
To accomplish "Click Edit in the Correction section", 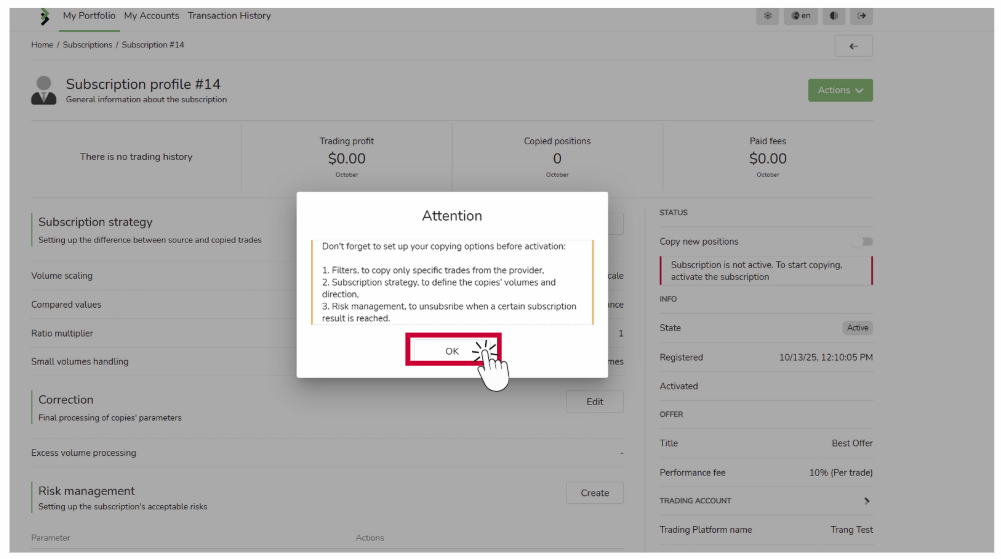I will tap(594, 402).
